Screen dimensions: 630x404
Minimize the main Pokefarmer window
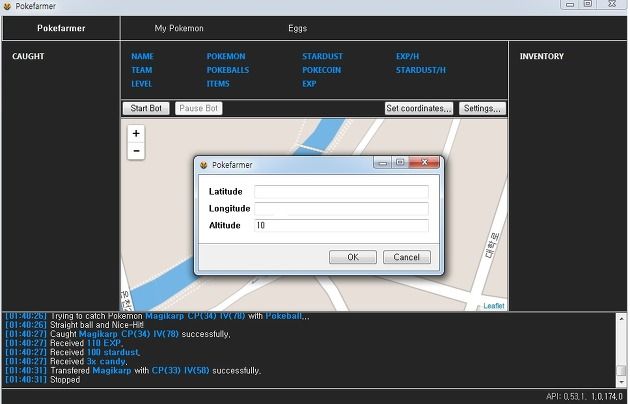(x=570, y=4)
